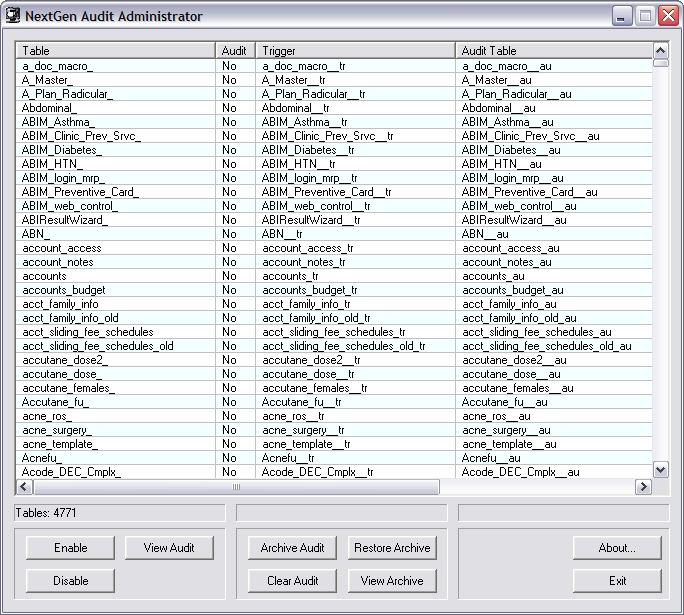Open View Audit
Viewport: 684px width, 615px height.
(x=169, y=548)
